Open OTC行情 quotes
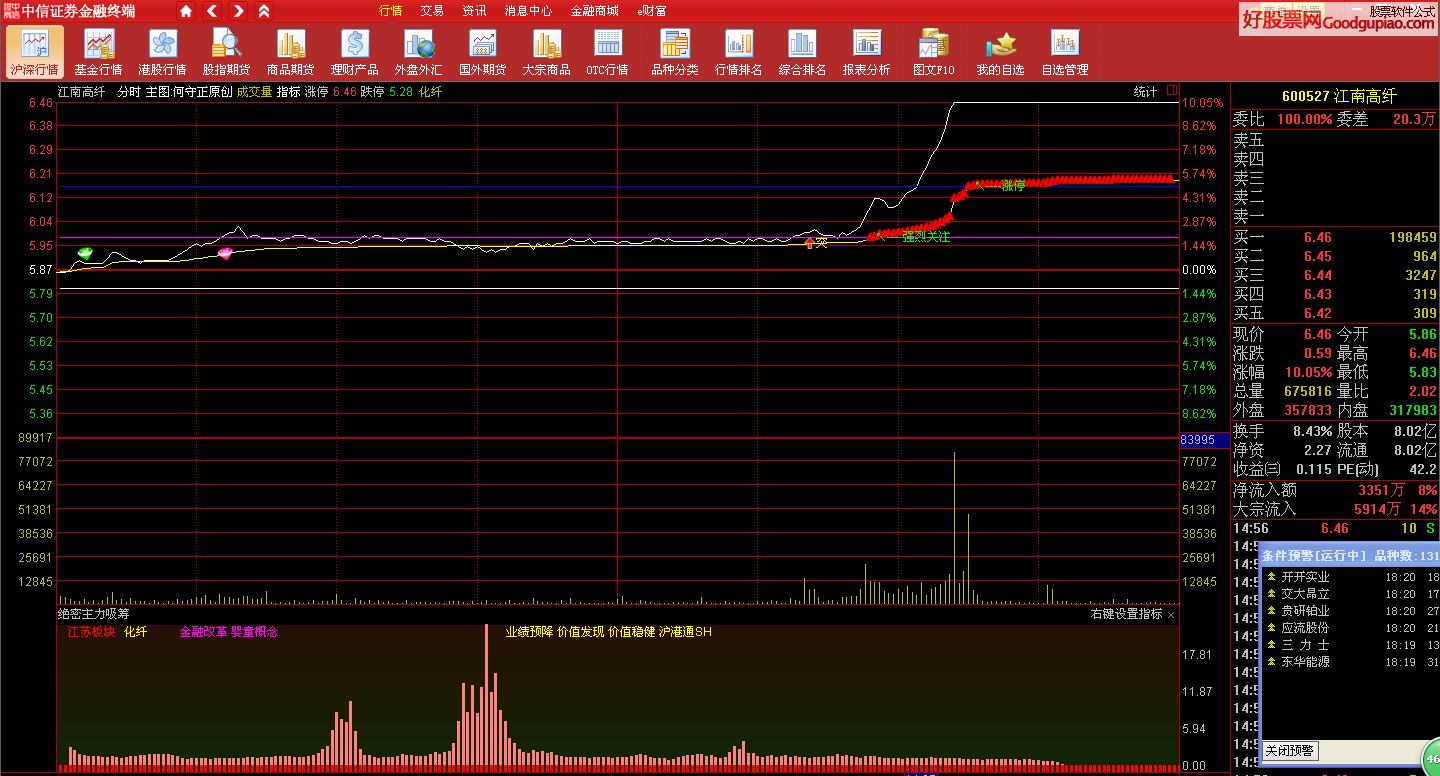The image size is (1440, 776). 608,52
